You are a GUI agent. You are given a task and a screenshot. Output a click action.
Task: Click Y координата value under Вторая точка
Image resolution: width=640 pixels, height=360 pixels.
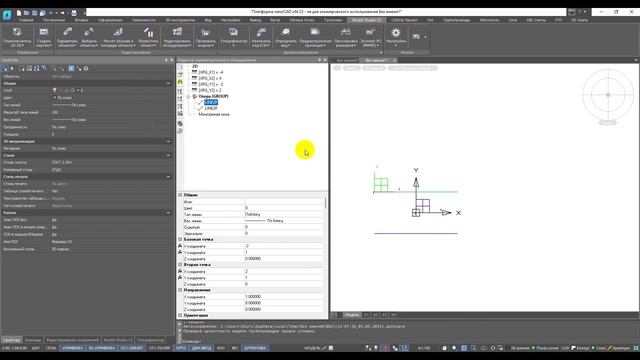tap(284, 278)
